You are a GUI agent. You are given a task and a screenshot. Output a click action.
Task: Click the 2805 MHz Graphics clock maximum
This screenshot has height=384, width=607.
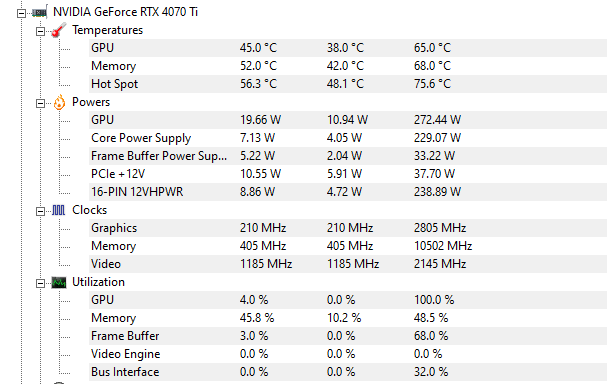440,228
